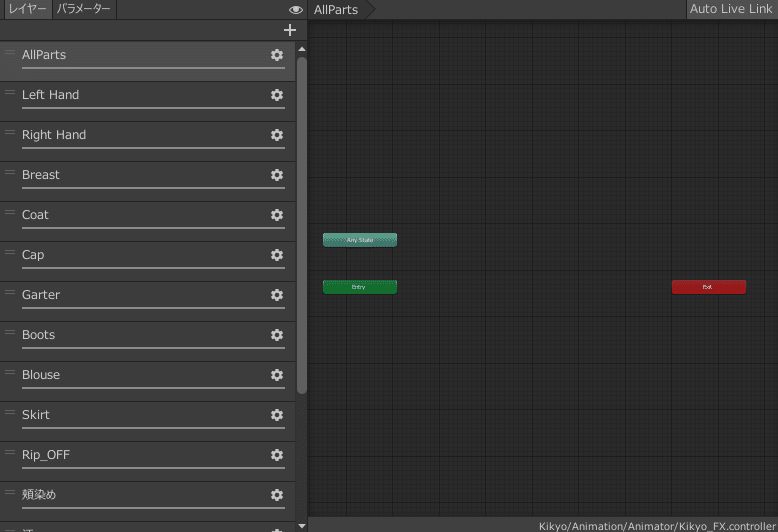The width and height of the screenshot is (778, 532).
Task: Select the Rip_OFF layer row
Action: click(147, 462)
